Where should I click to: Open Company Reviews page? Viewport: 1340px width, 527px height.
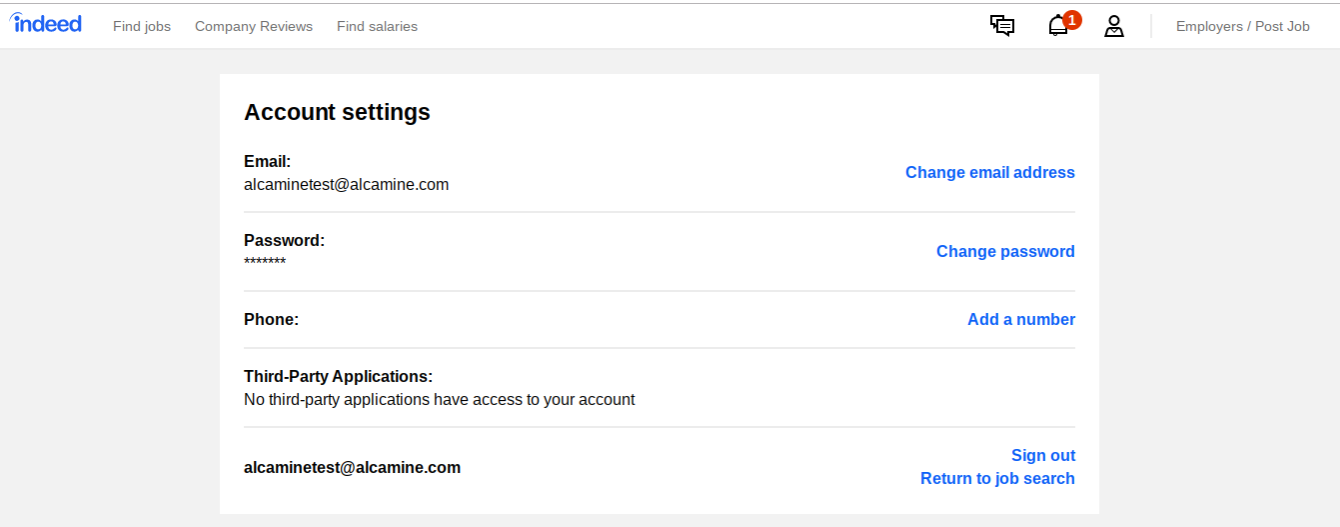pyautogui.click(x=254, y=26)
